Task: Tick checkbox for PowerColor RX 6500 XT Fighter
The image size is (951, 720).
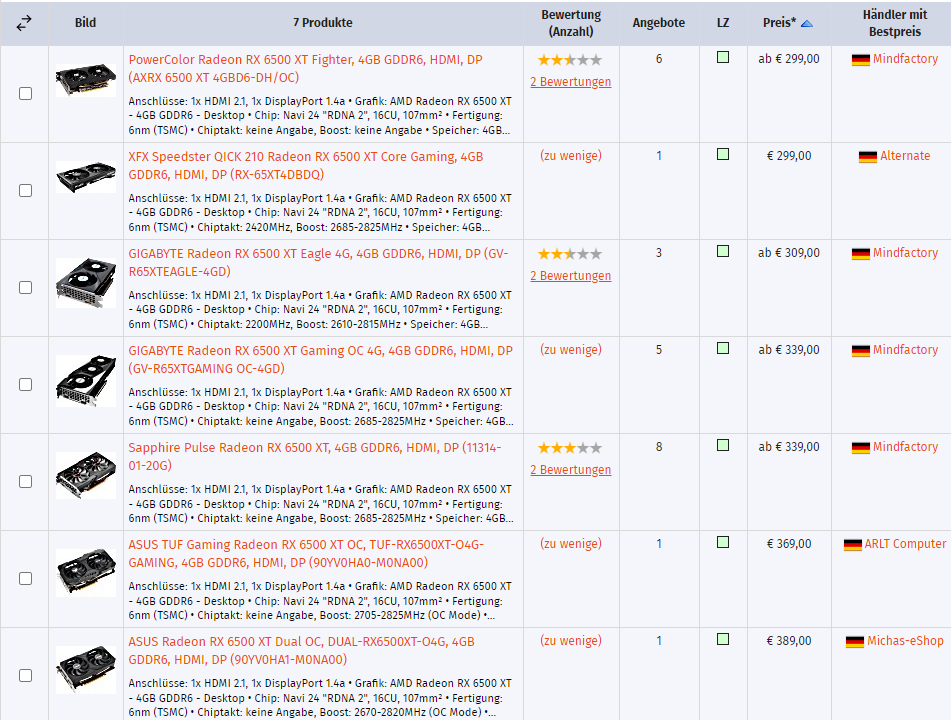Action: tap(26, 94)
